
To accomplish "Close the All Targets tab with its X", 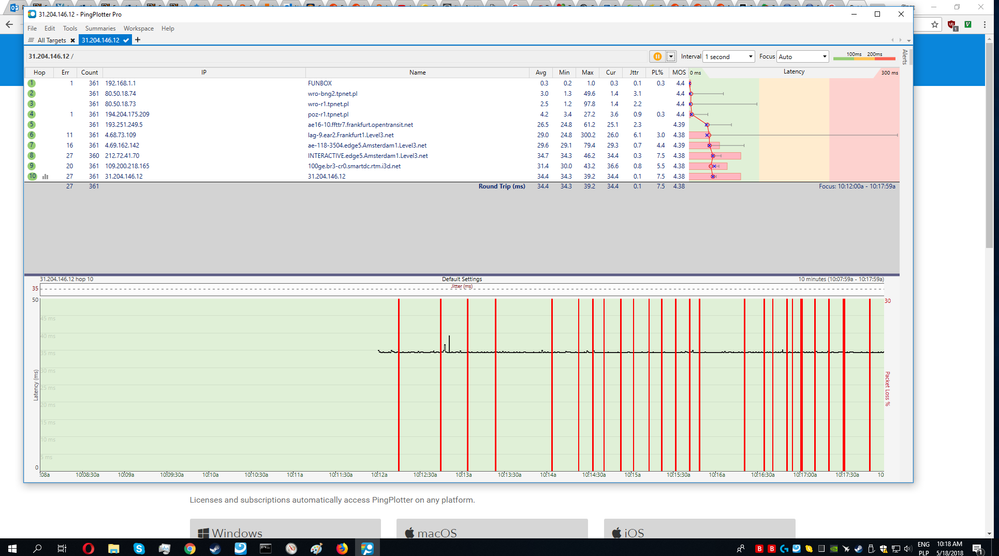I will pos(72,40).
